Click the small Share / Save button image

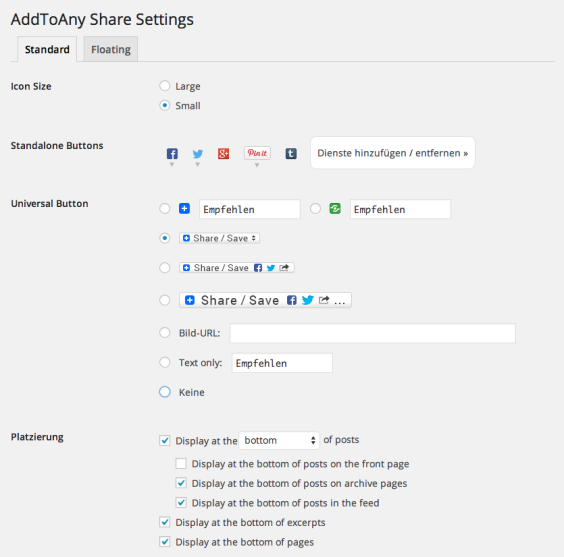(219, 238)
